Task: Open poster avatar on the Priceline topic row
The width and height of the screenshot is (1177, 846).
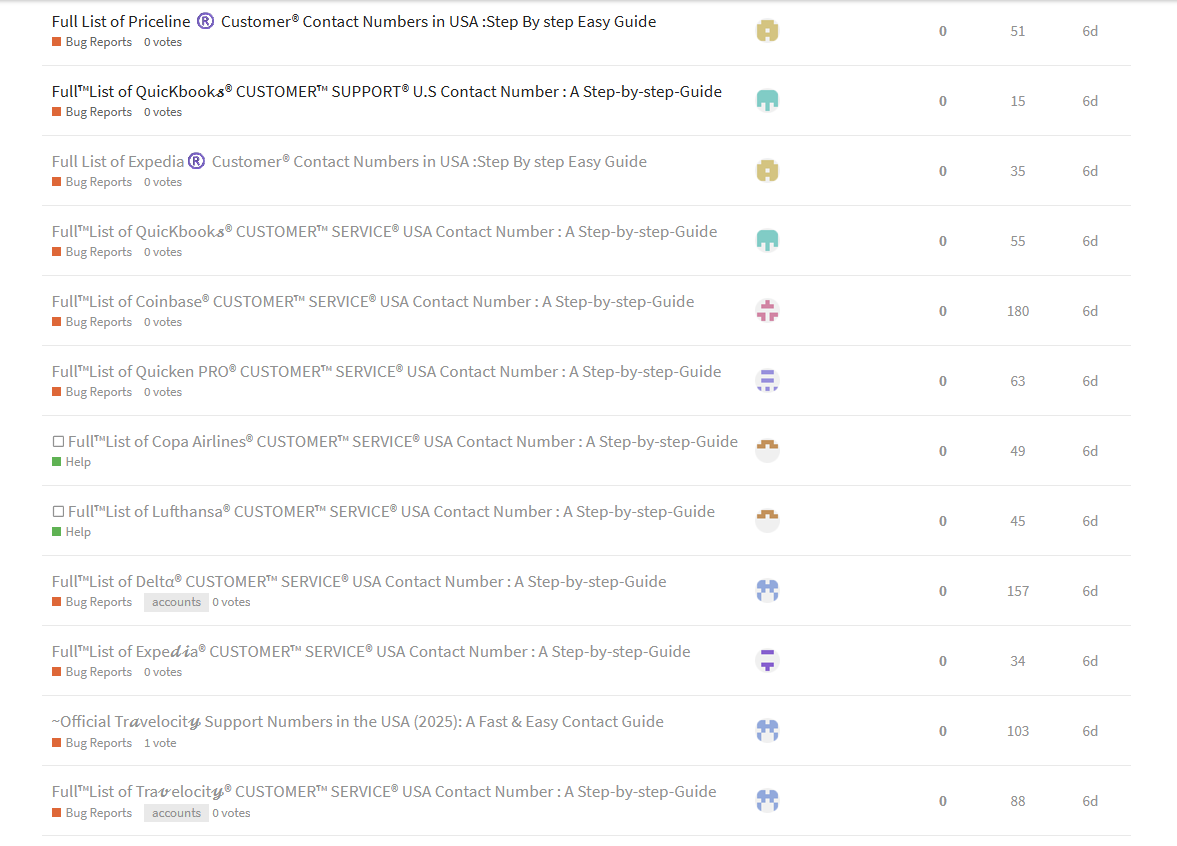Action: pos(767,31)
